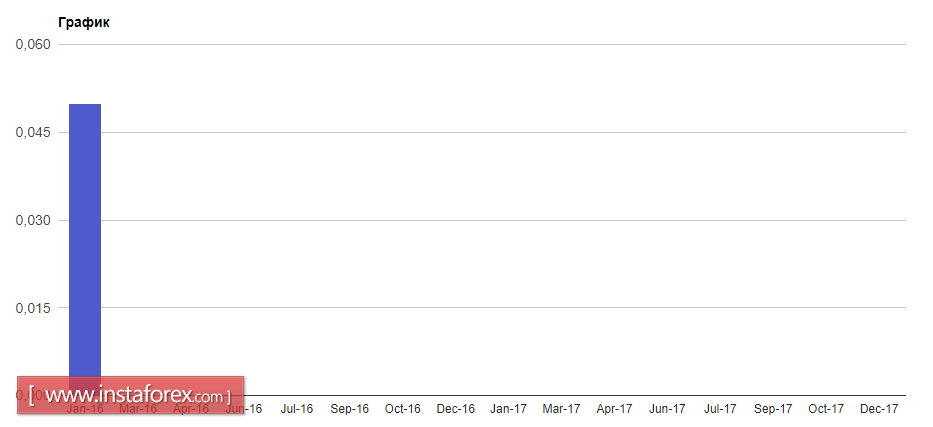Click the 0,015 y-axis value
Image resolution: width=933 pixels, height=427 pixels.
click(x=32, y=308)
